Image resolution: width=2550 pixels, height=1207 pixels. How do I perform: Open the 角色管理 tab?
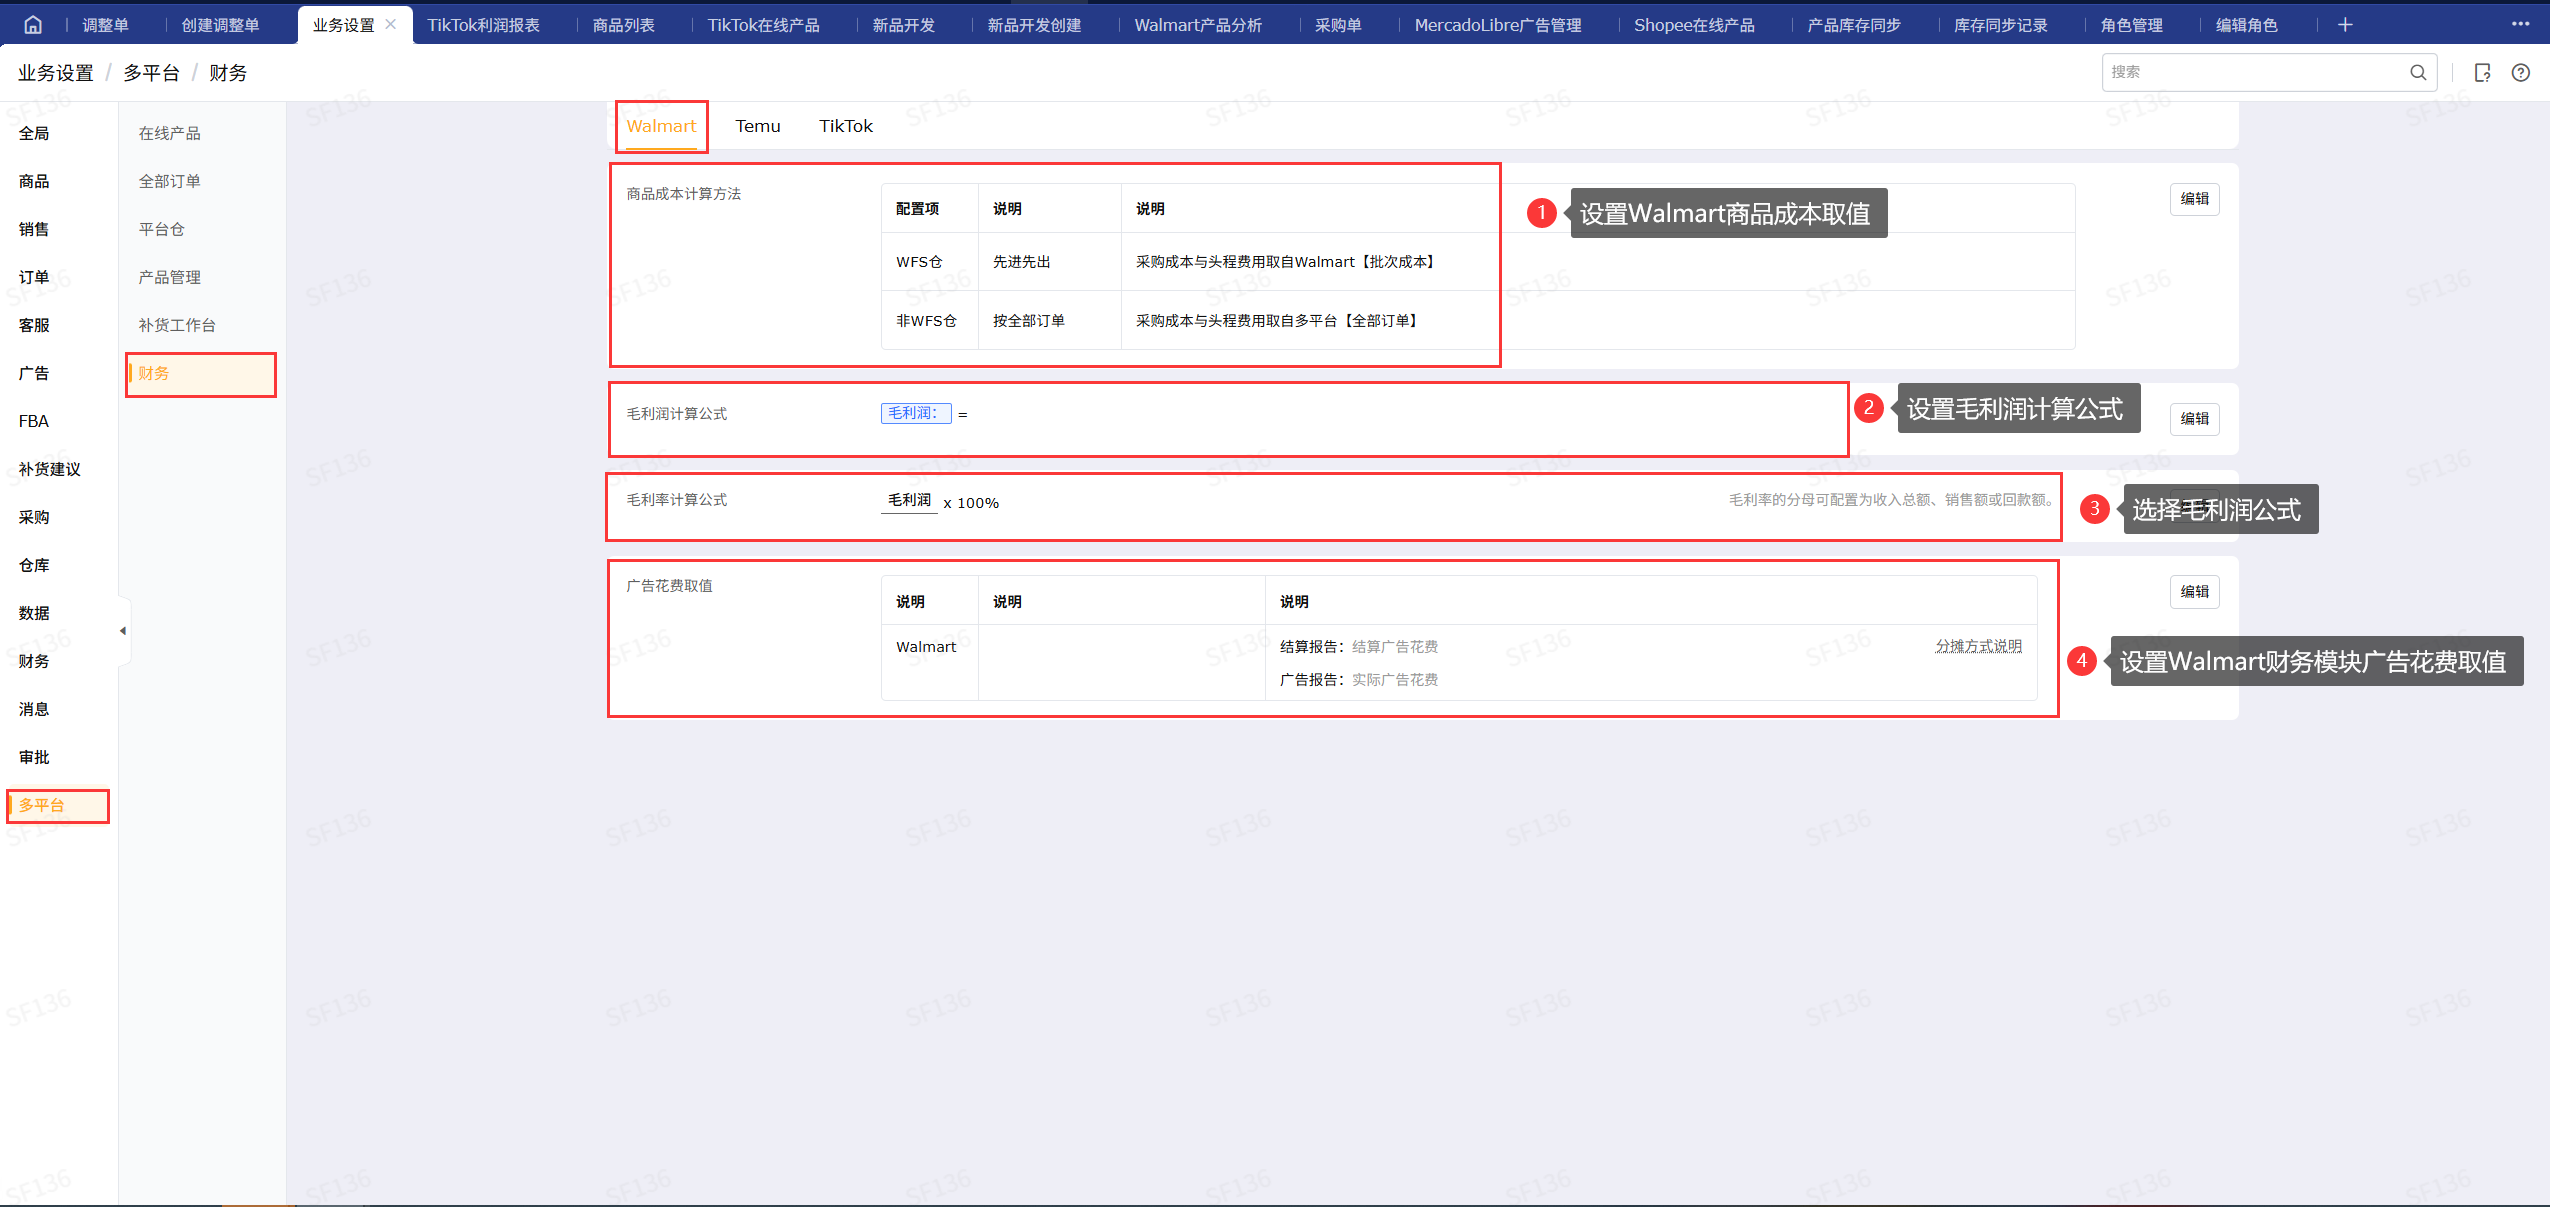click(2132, 25)
